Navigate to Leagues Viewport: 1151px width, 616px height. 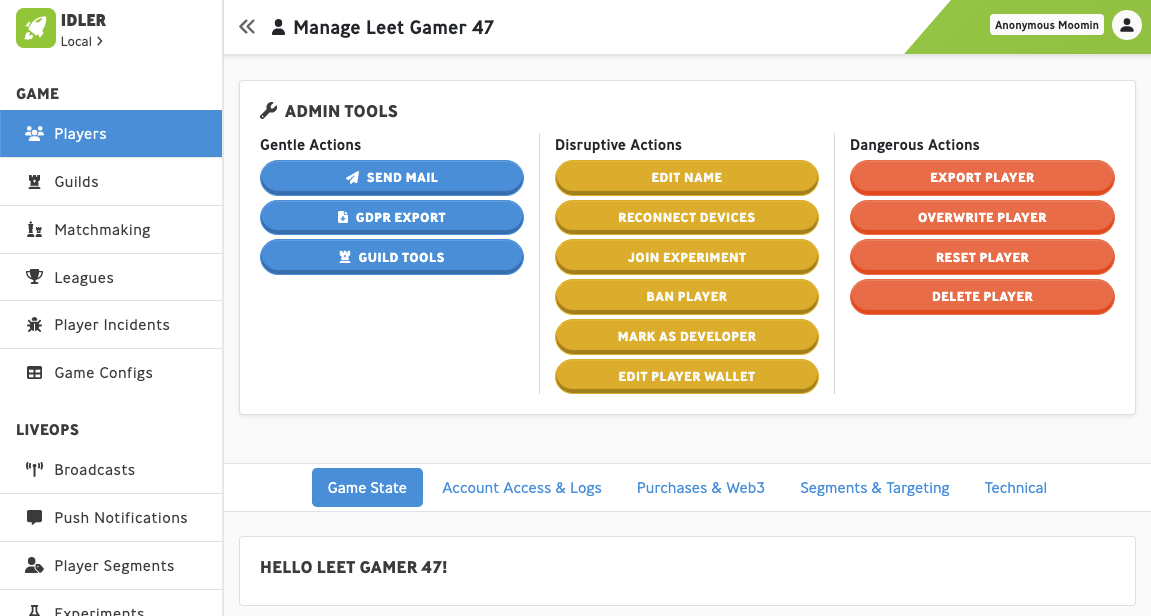click(x=111, y=278)
